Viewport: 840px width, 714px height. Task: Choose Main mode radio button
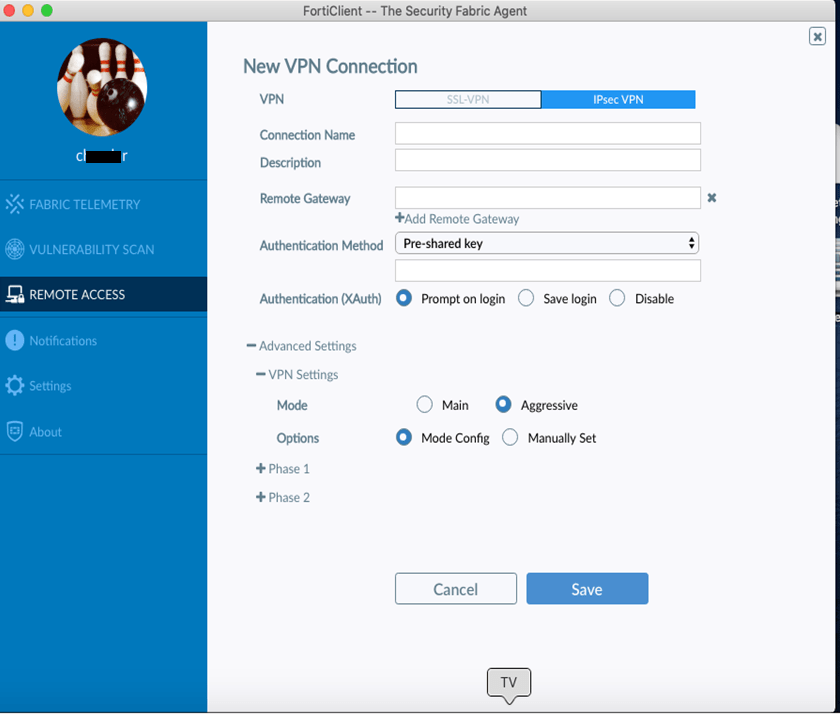[424, 404]
